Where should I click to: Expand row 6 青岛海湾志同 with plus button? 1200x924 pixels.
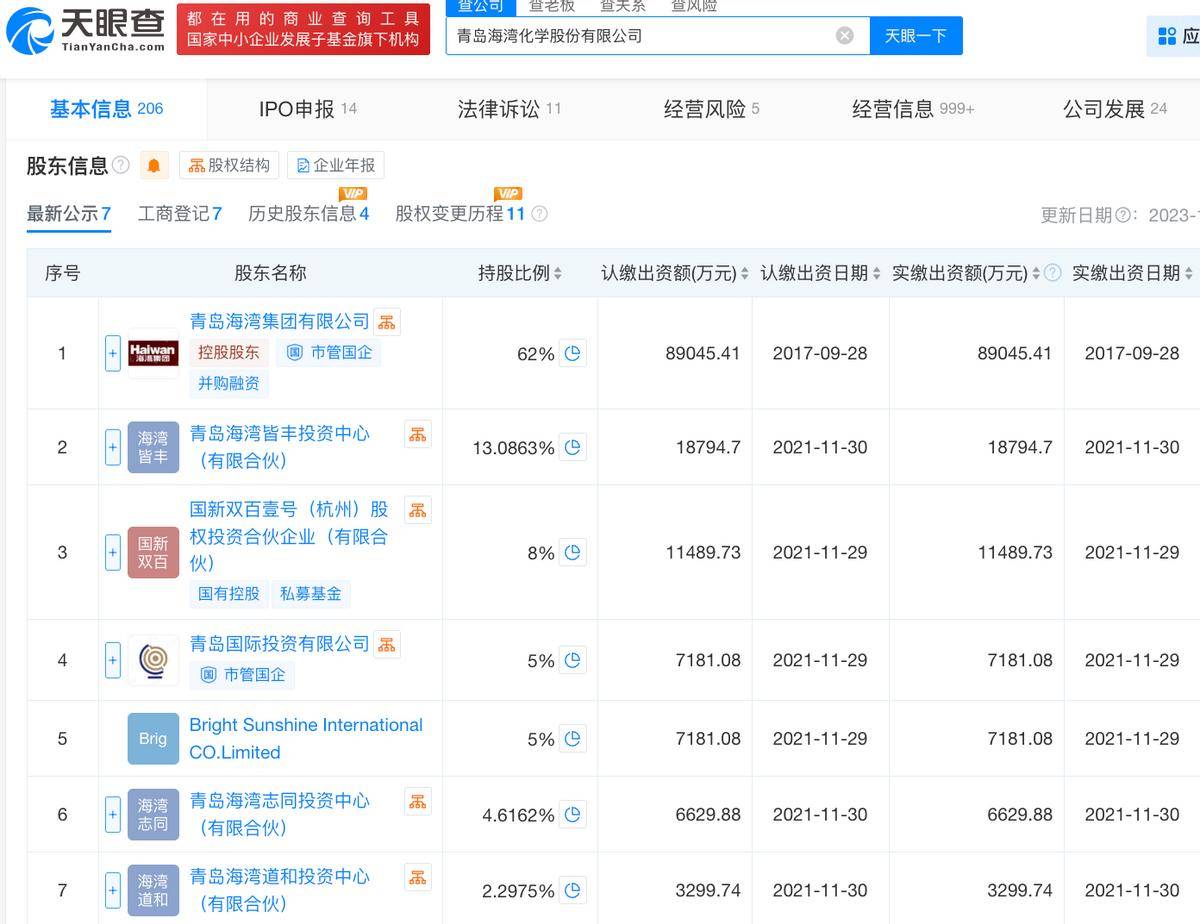point(113,815)
